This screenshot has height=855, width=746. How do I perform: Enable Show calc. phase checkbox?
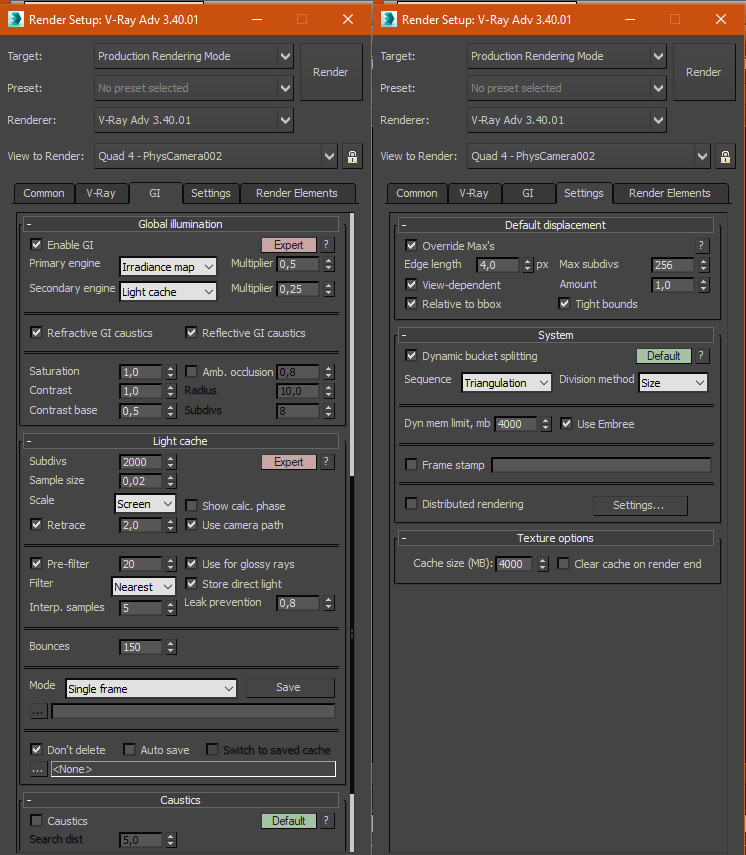(x=191, y=505)
